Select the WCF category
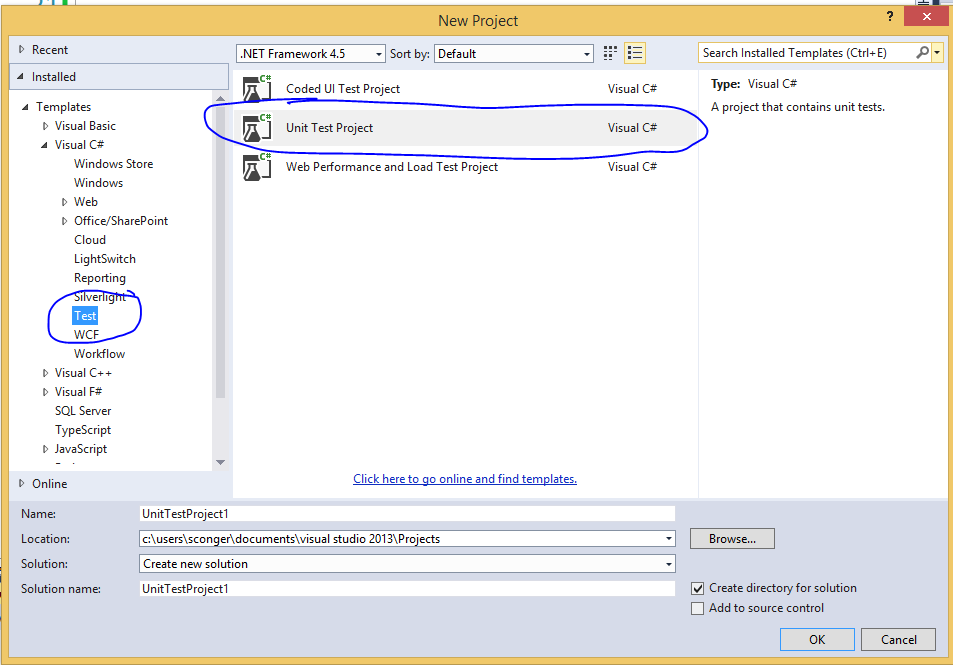The height and width of the screenshot is (665, 953). click(86, 335)
